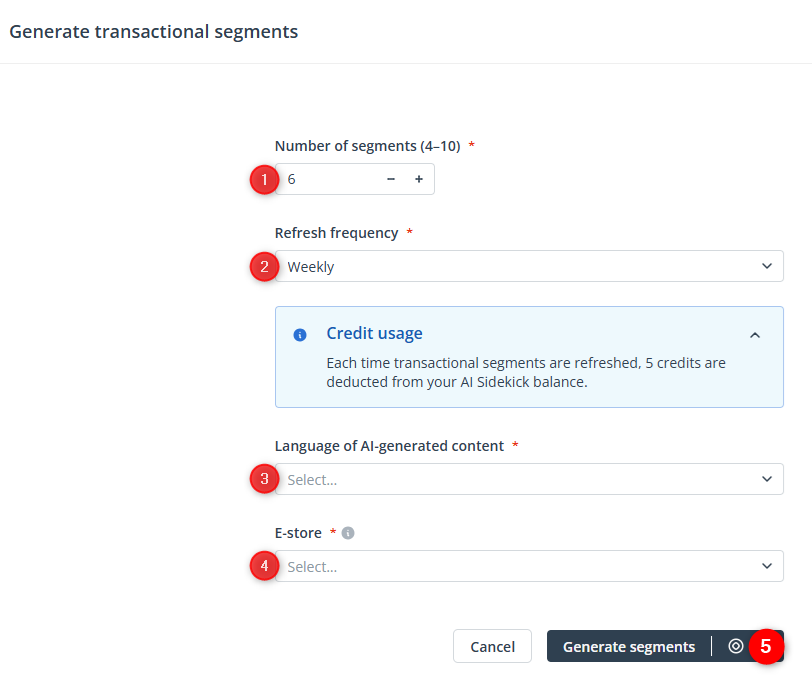Click the Credit usage info icon
The width and height of the screenshot is (812, 699).
300,335
